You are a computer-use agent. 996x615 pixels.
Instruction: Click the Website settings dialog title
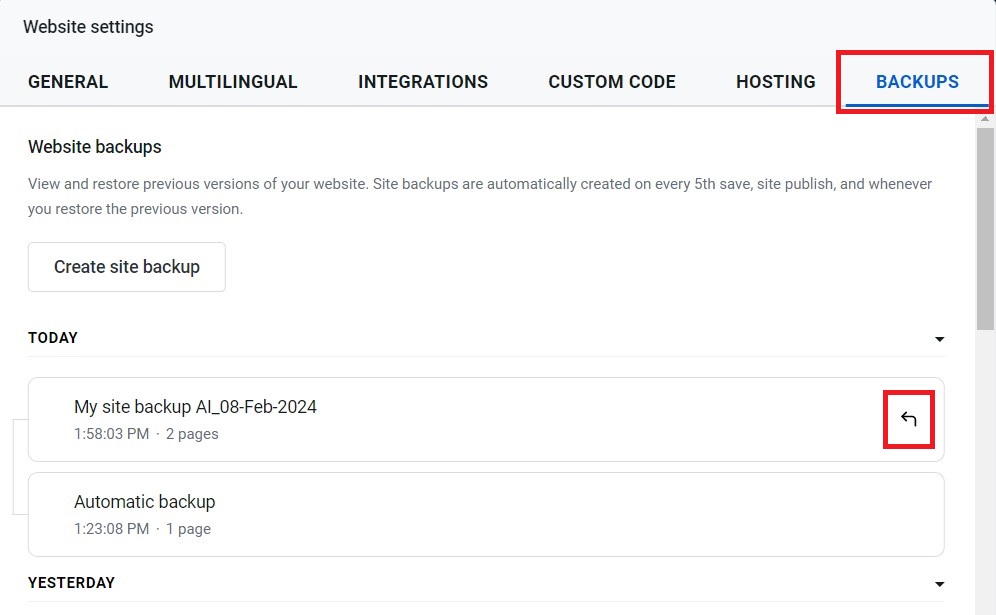coord(88,27)
